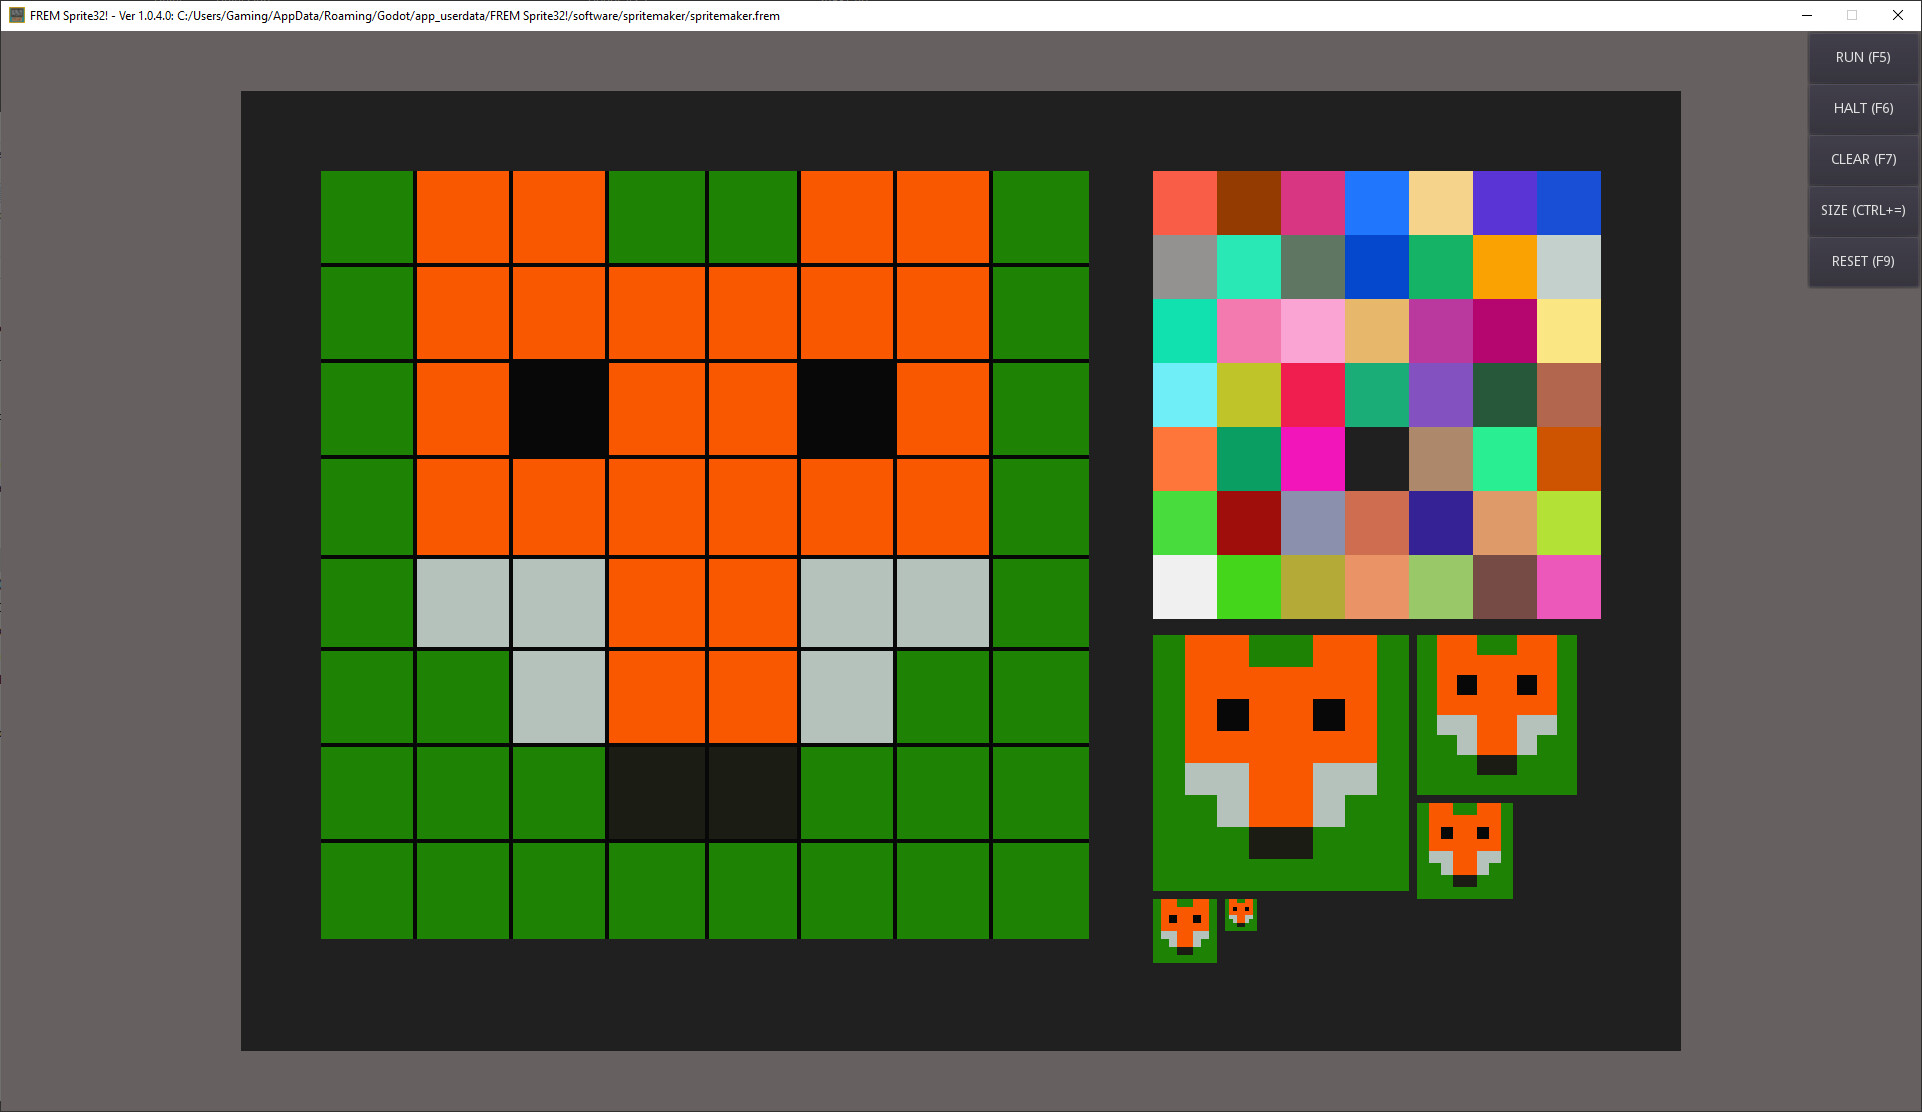1922x1112 pixels.
Task: Click the largest fox sprite preview
Action: tap(1280, 762)
